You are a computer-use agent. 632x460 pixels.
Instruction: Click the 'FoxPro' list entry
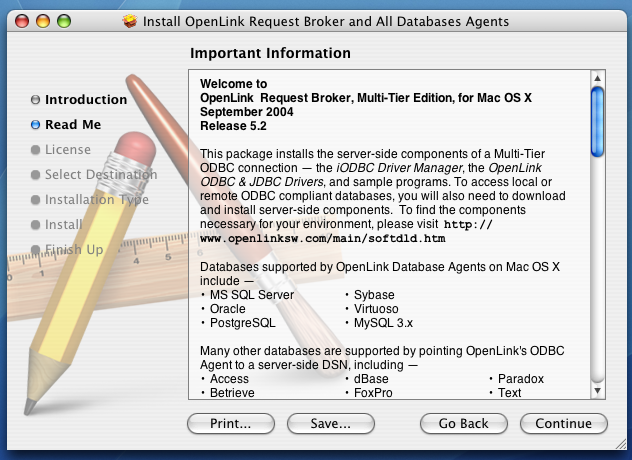(373, 393)
